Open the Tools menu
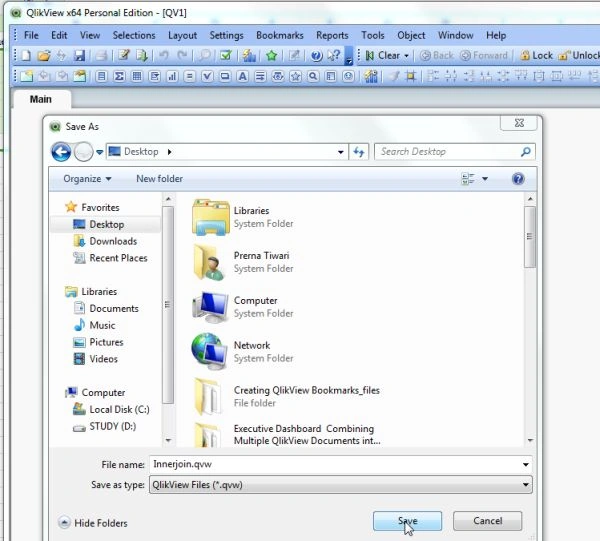The image size is (600, 541). point(373,35)
